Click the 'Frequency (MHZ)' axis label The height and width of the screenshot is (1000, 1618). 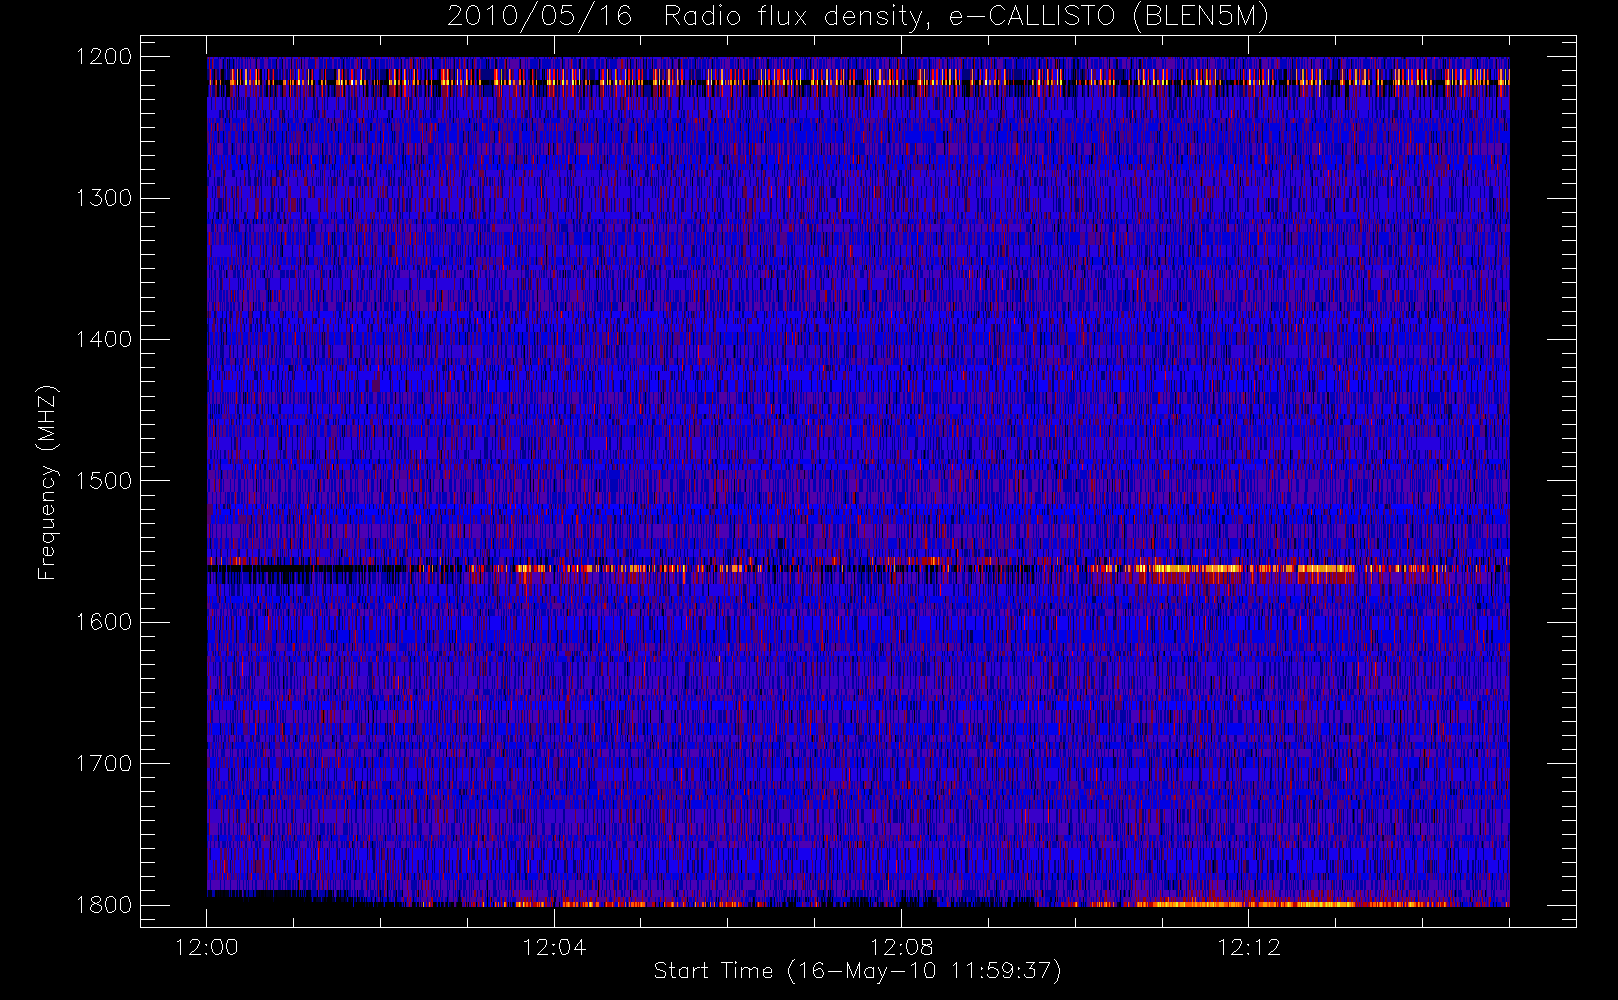46,483
